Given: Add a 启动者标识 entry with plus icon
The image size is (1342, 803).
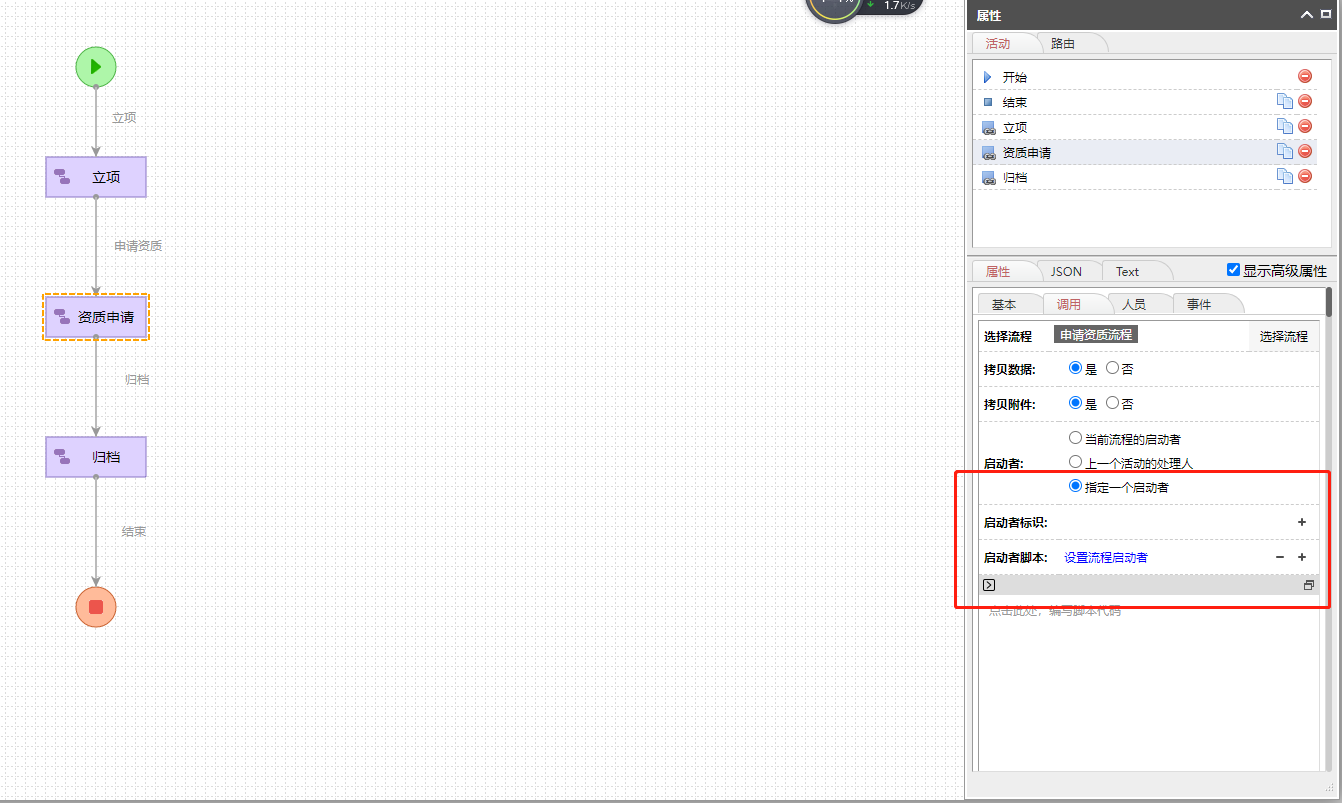Looking at the screenshot, I should tap(1302, 522).
